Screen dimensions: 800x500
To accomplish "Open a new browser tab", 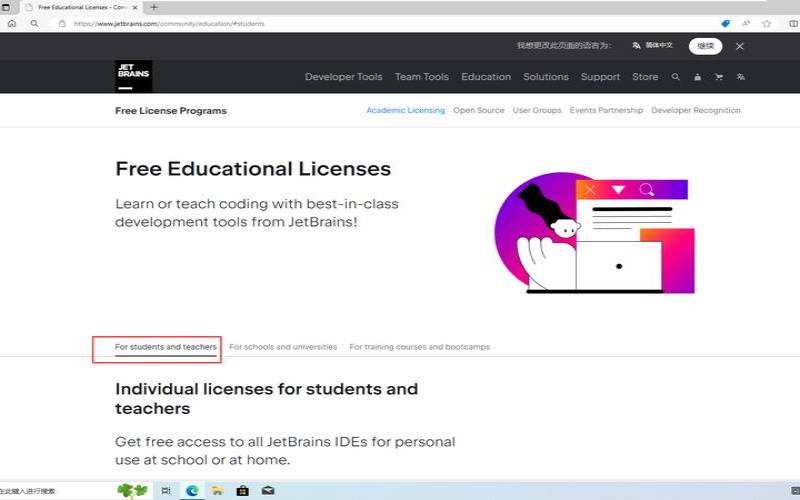I will (x=154, y=8).
